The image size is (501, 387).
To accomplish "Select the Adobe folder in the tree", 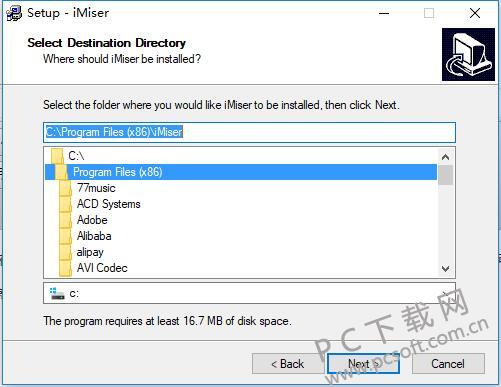I will (92, 220).
